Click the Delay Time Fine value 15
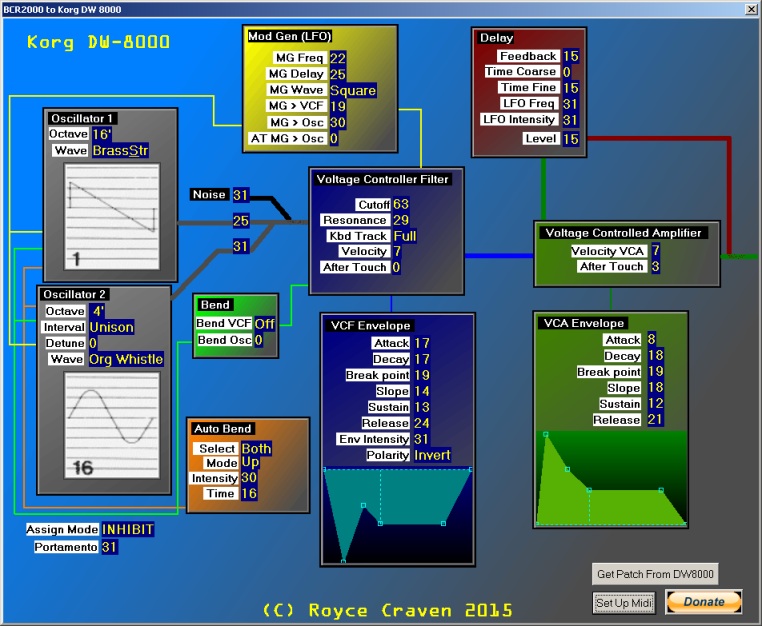This screenshot has height=626, width=762. coord(571,88)
